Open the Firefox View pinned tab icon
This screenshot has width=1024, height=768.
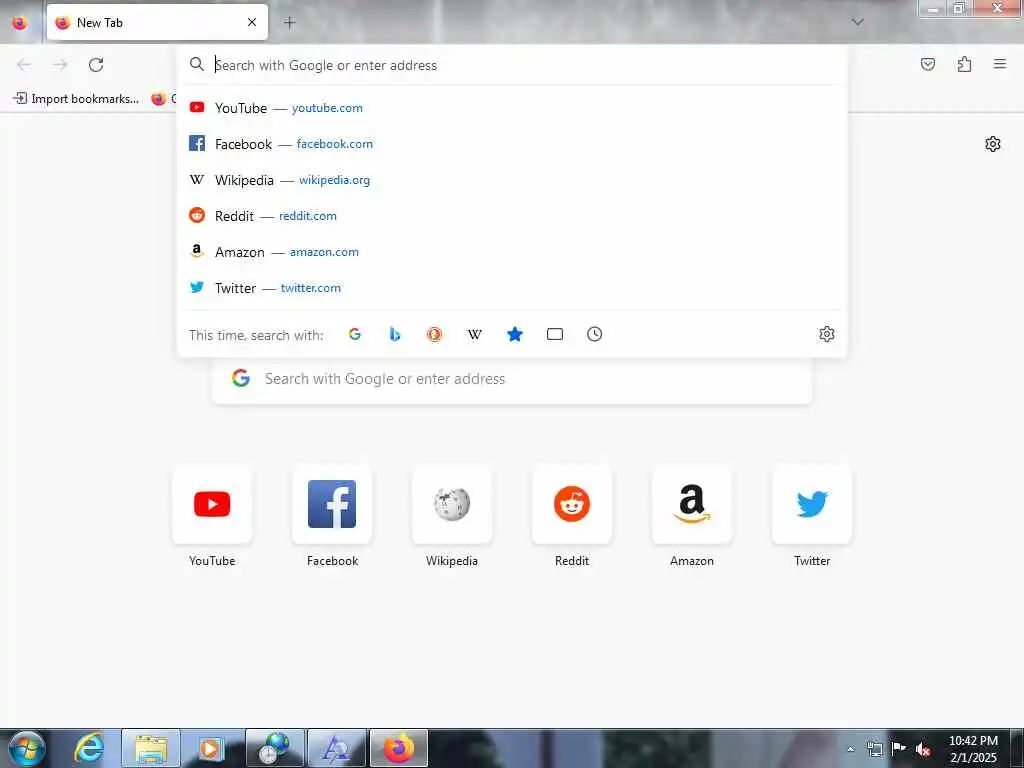[20, 23]
